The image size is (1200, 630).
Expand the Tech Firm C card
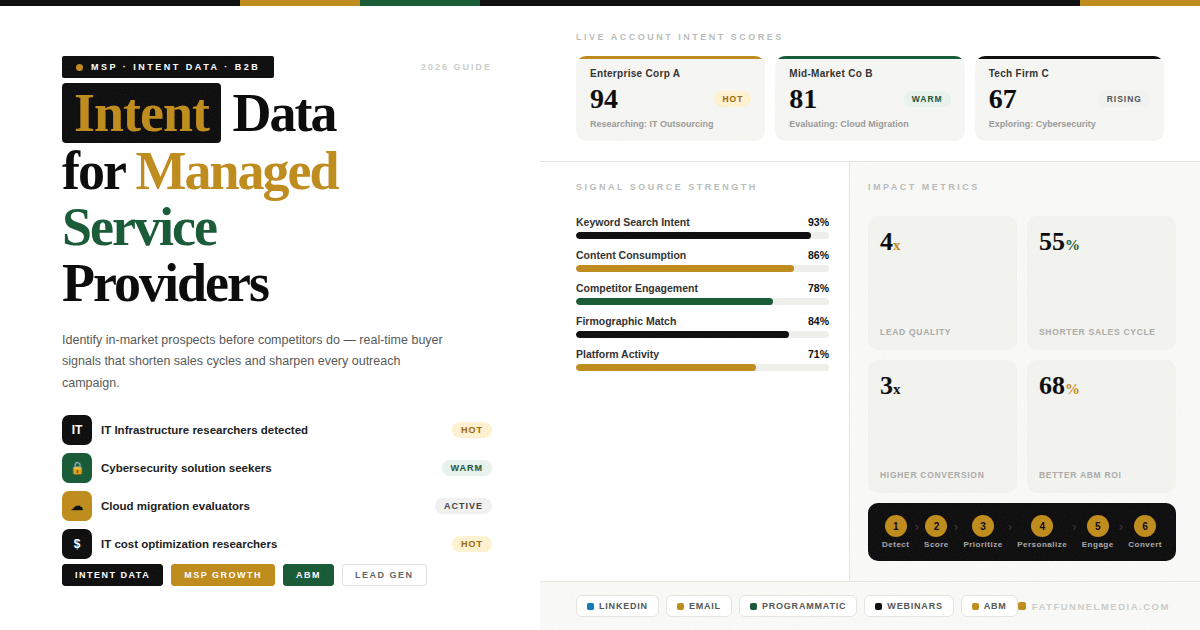1069,99
